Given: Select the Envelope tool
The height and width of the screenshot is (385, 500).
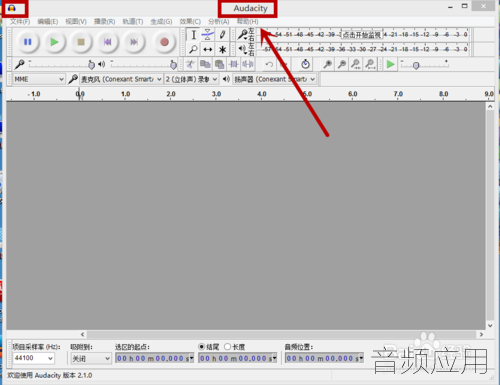Looking at the screenshot, I should [x=208, y=35].
